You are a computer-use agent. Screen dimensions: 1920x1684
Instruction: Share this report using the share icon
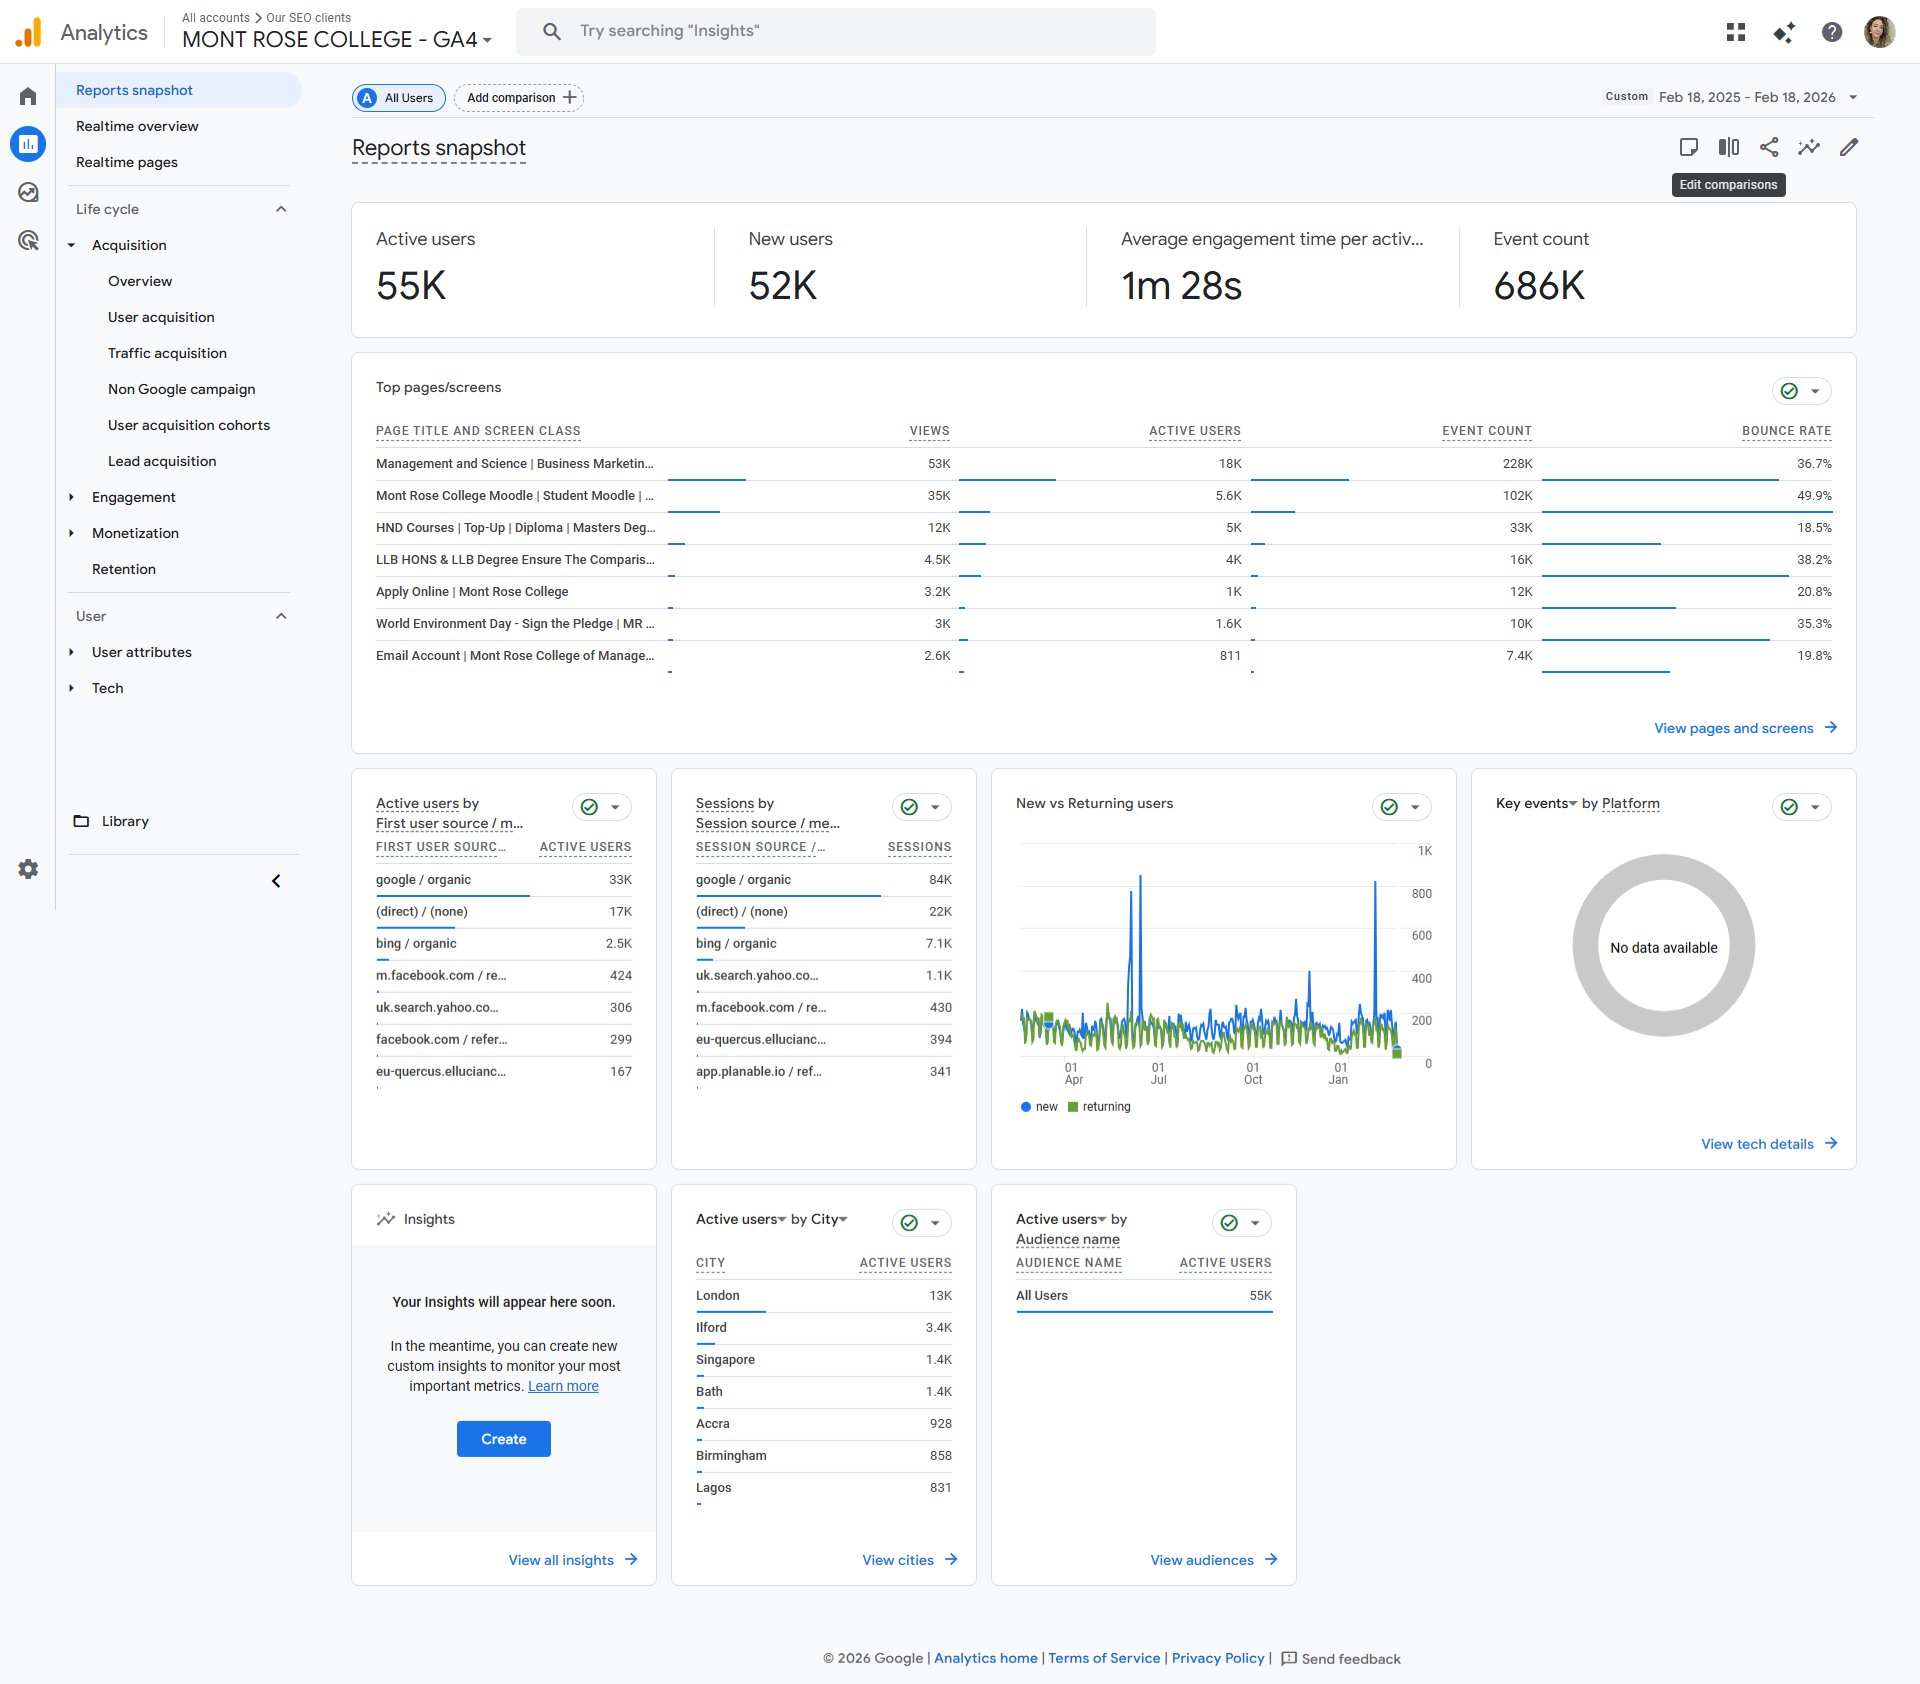click(1769, 147)
